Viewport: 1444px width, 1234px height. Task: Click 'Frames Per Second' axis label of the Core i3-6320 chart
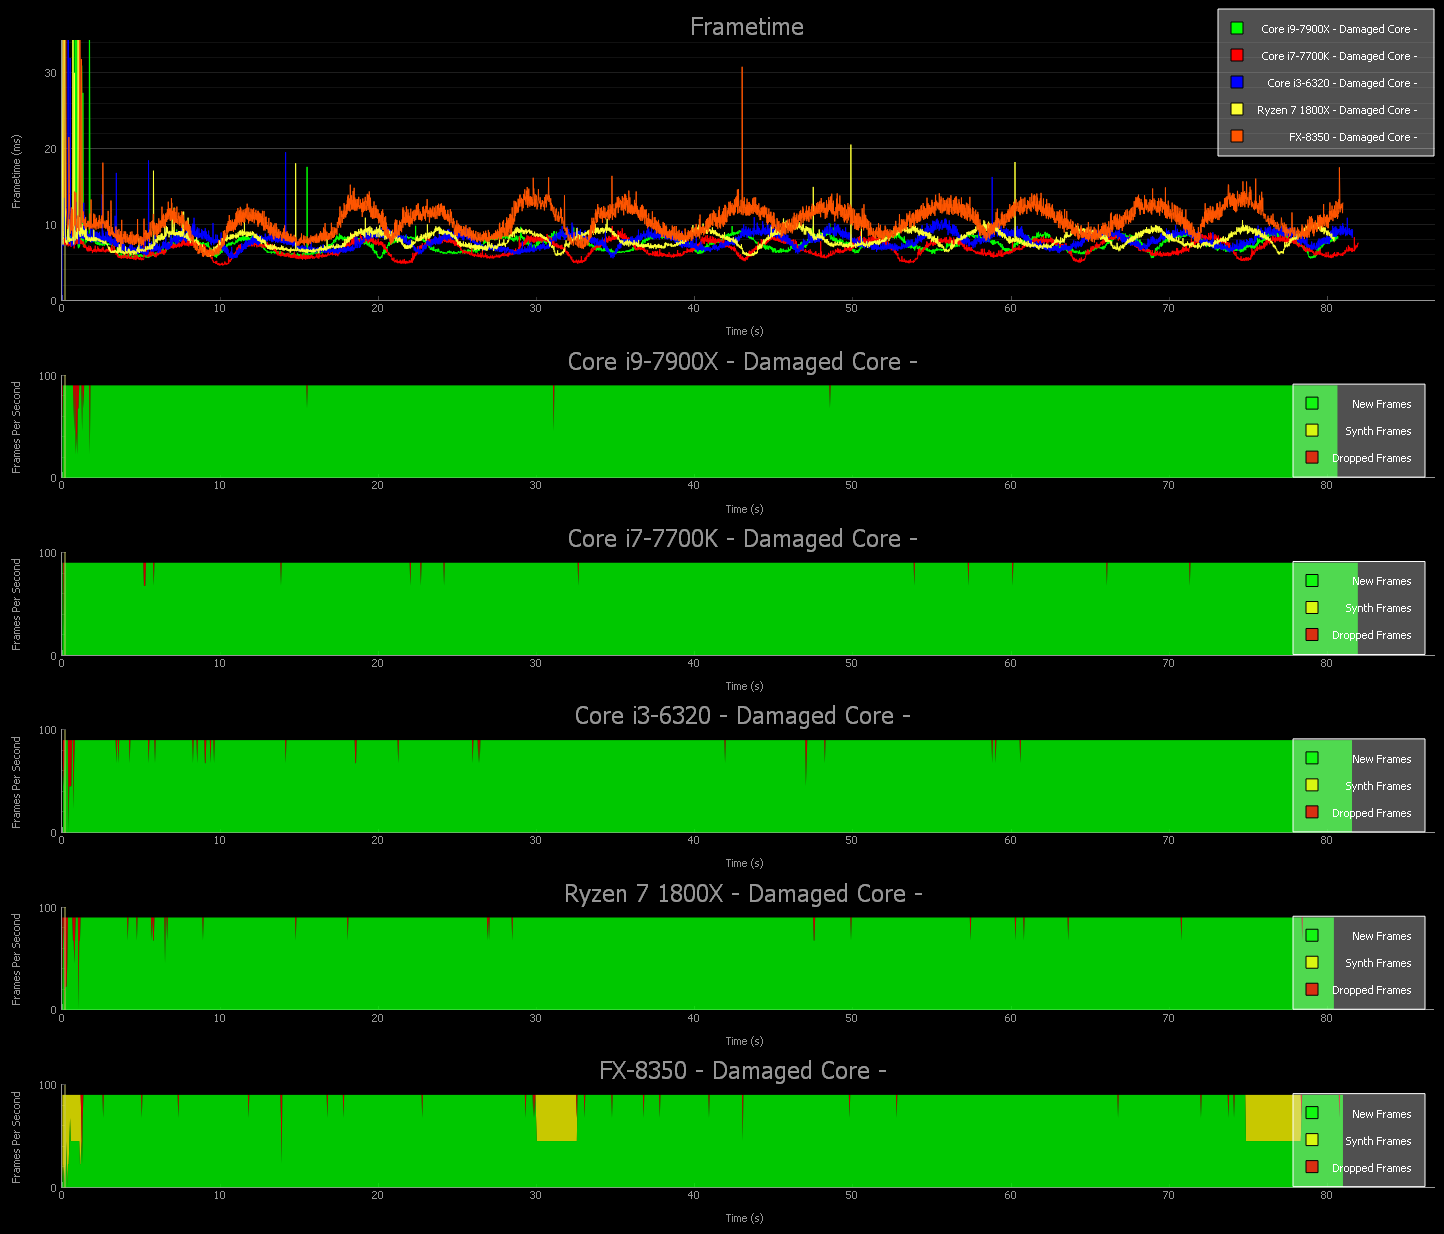(16, 782)
